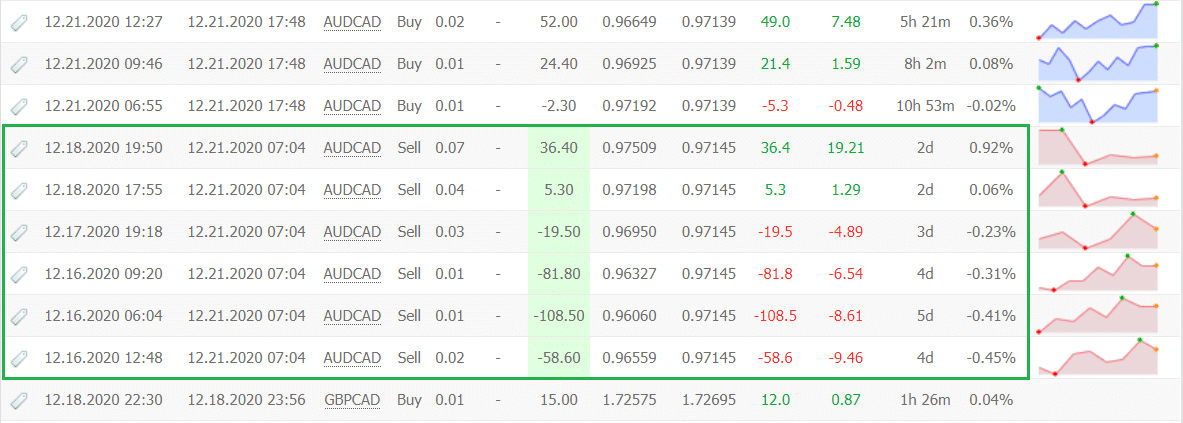View the mini chart for the 0.92% gain trade

(1098, 147)
